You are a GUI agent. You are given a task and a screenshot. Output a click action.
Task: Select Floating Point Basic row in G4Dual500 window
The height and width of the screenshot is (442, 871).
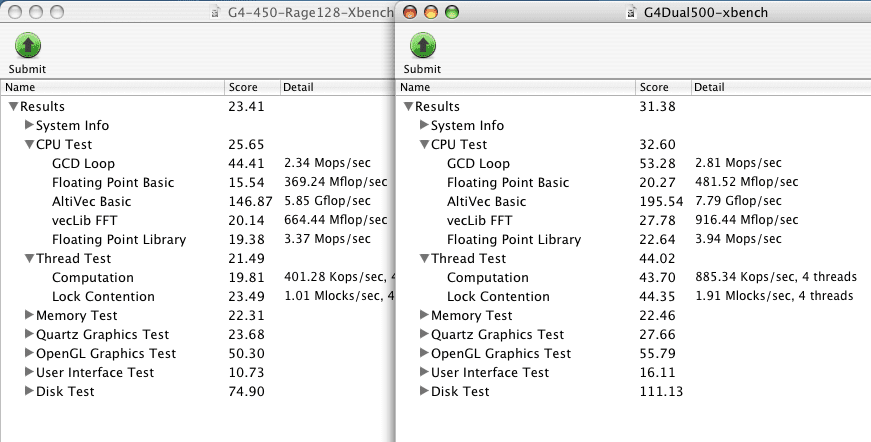pyautogui.click(x=634, y=182)
